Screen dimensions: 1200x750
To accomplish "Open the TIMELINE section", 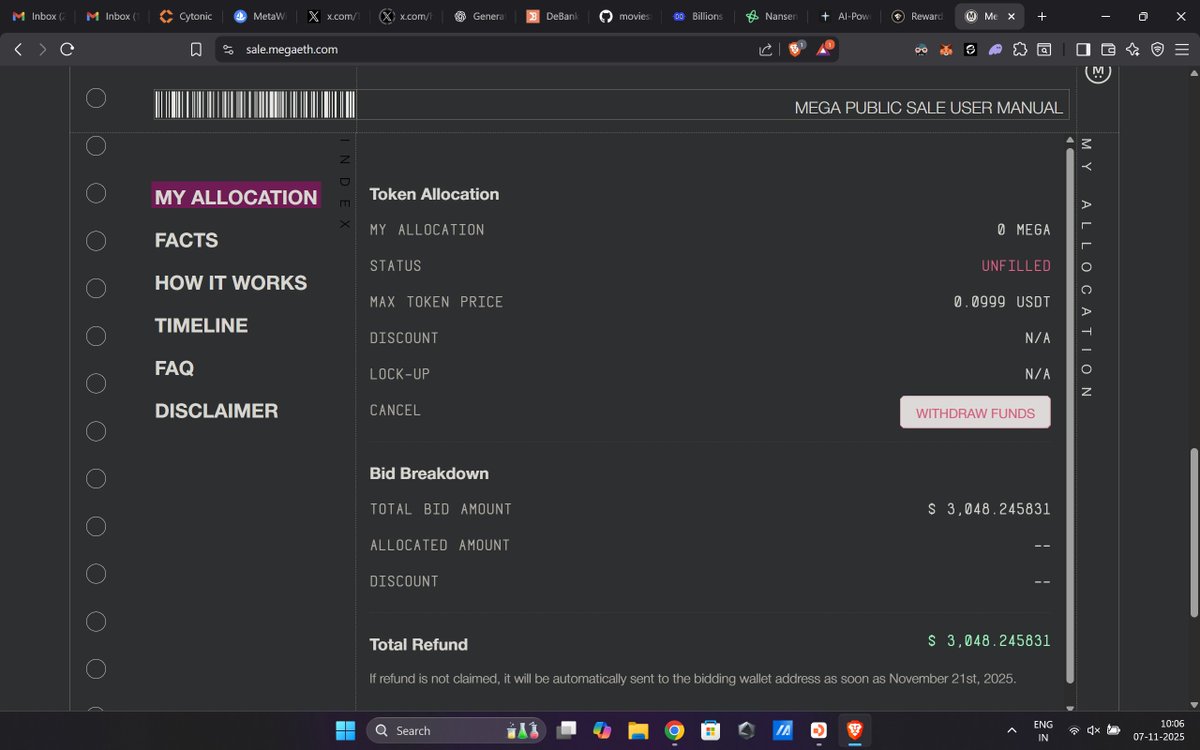I will coord(201,326).
